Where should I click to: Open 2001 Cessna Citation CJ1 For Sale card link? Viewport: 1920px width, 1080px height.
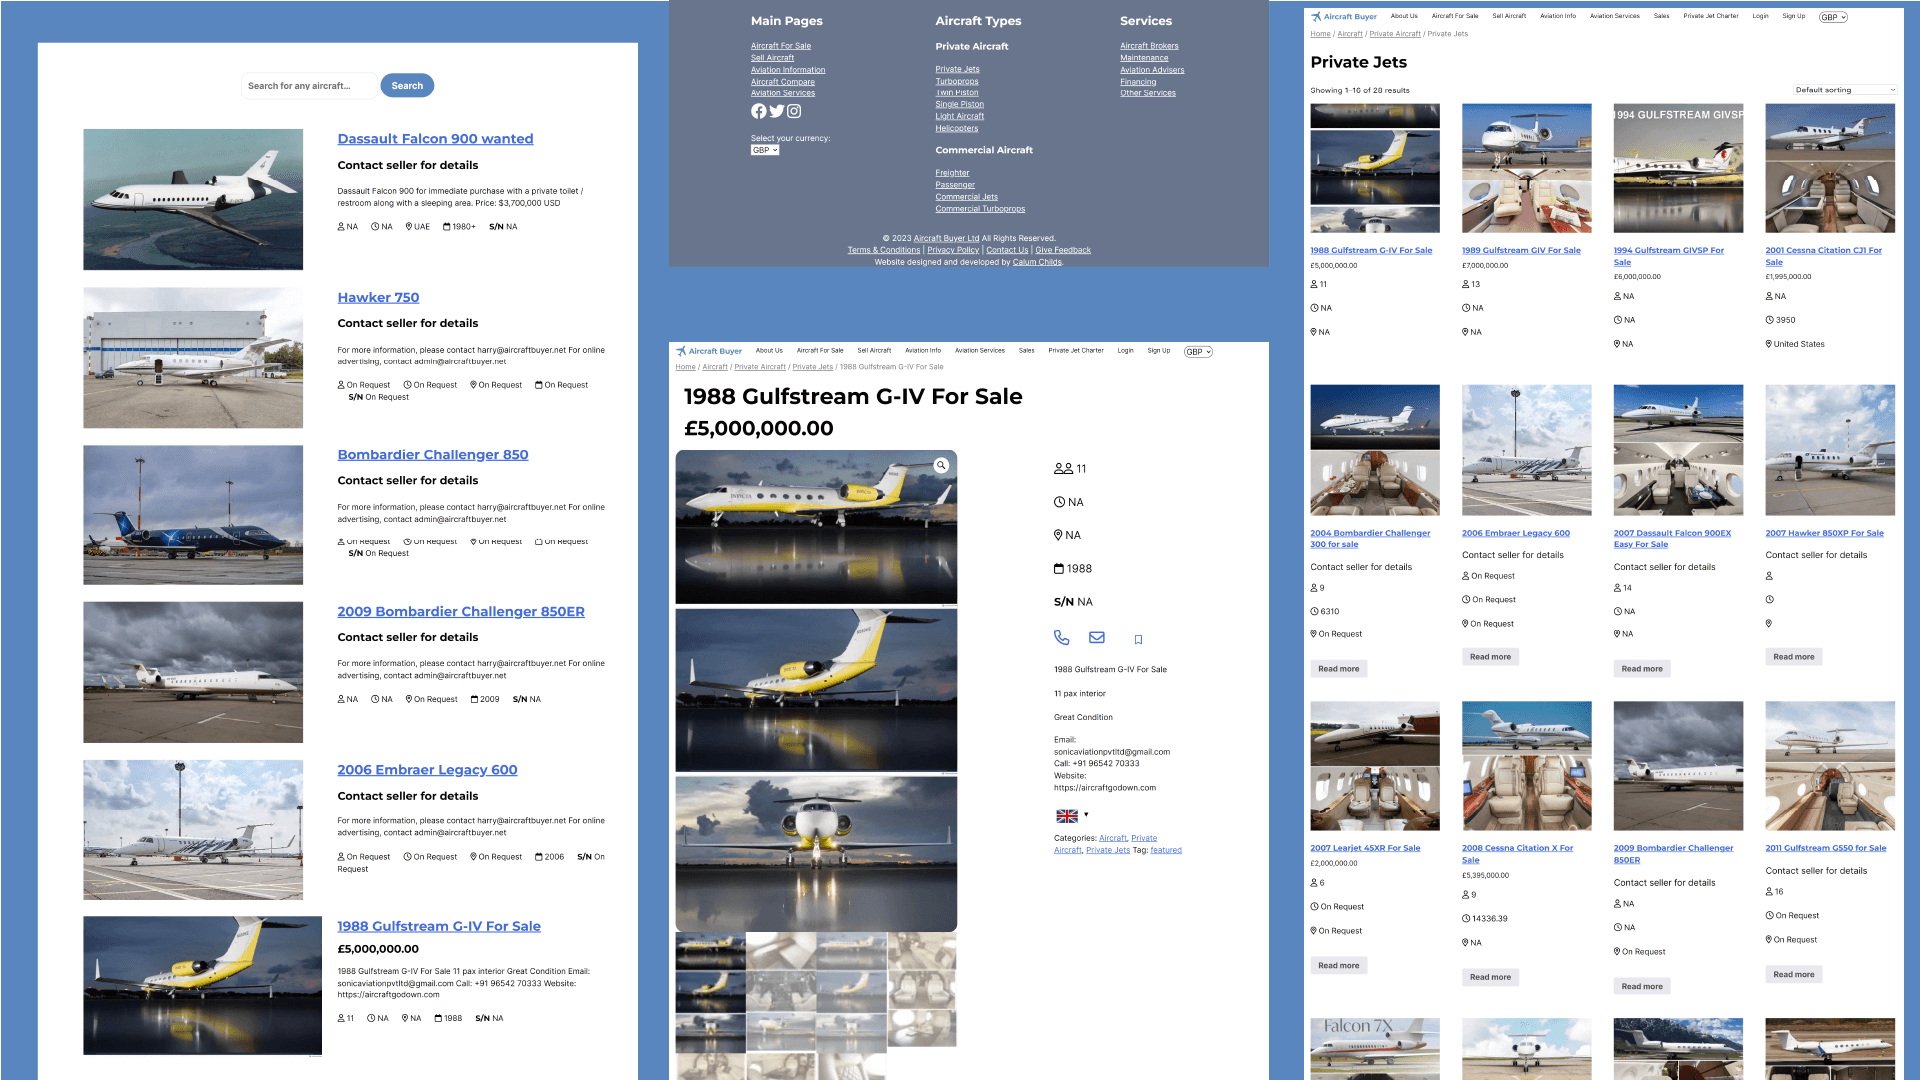click(x=1823, y=257)
